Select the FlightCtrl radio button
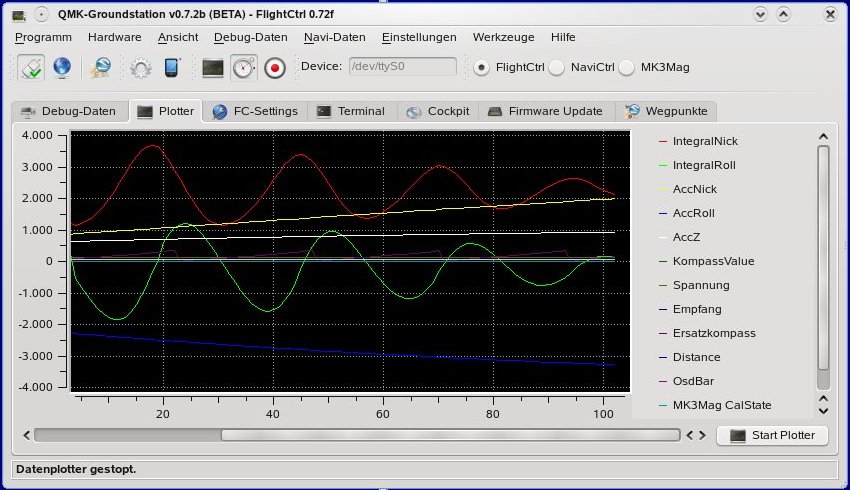The height and width of the screenshot is (490, 850). 482,68
